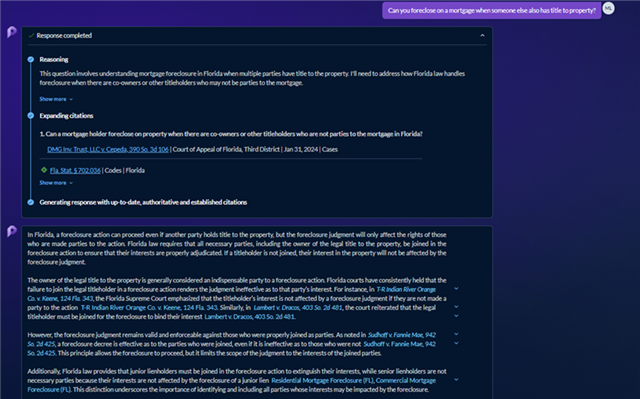Click the user question bubble about foreclosing
This screenshot has width=640, height=399.
pyautogui.click(x=491, y=11)
